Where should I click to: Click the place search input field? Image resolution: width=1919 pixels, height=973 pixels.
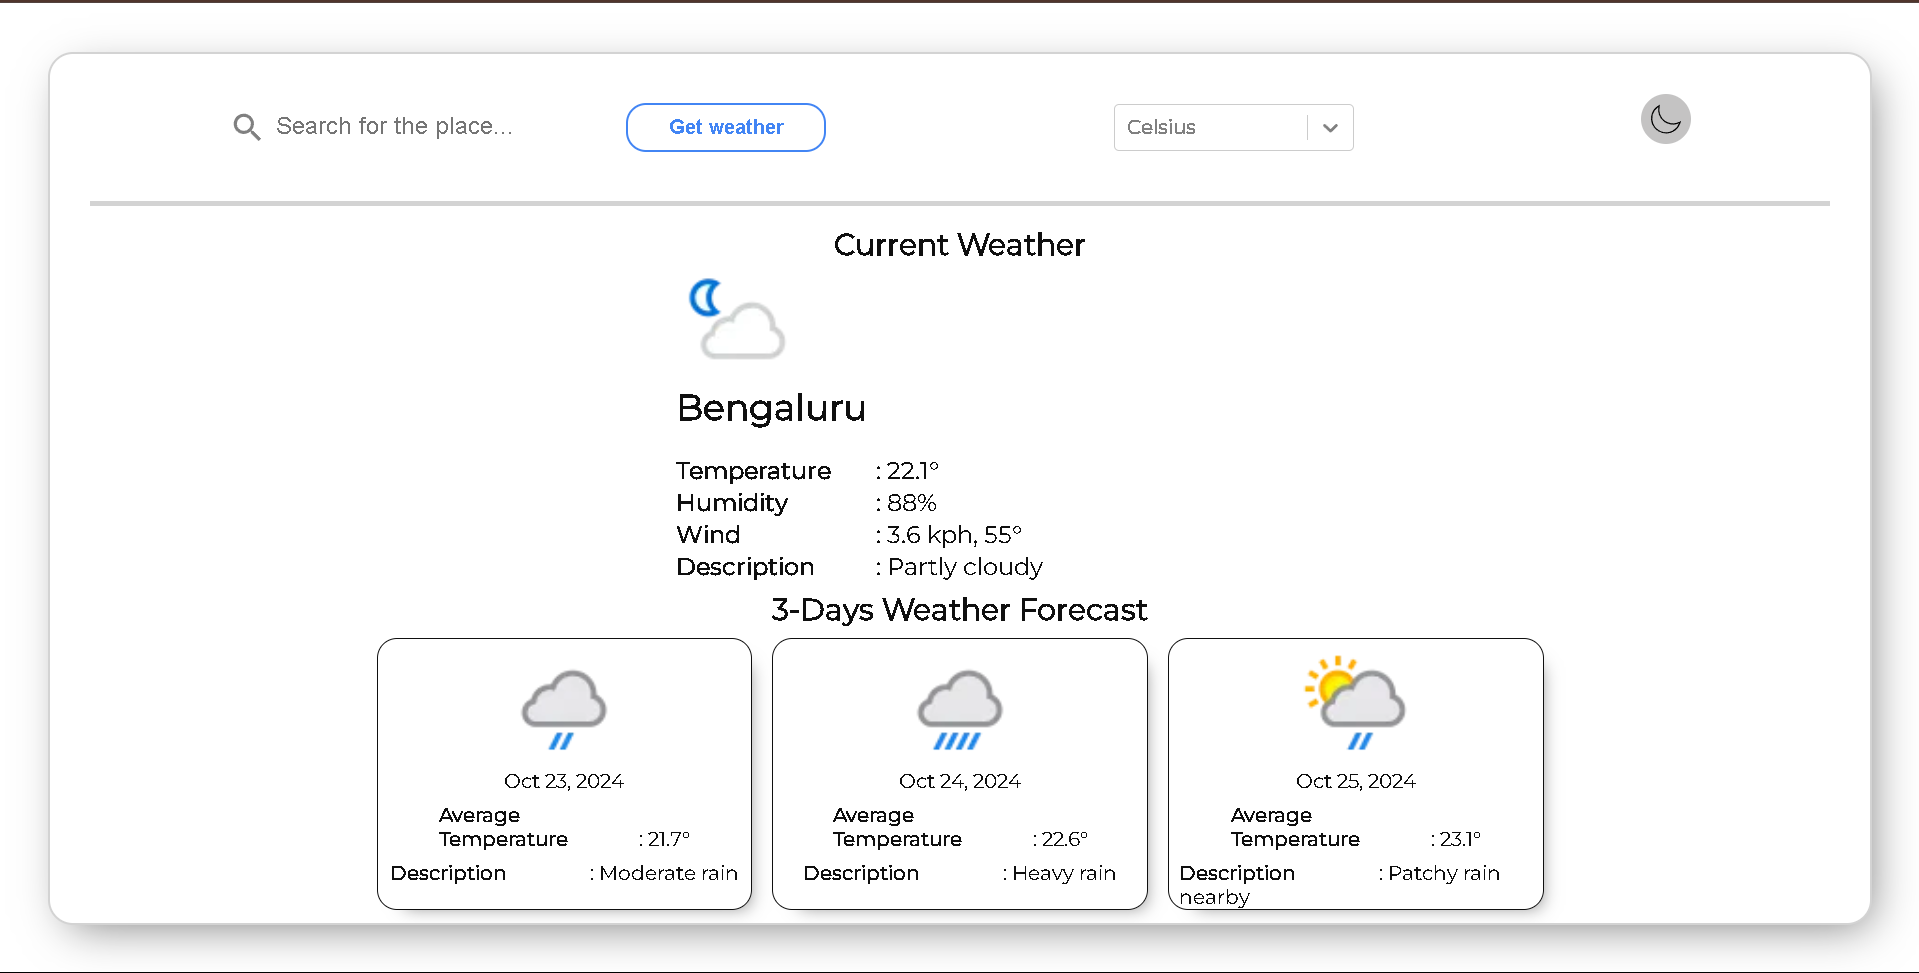(x=420, y=126)
